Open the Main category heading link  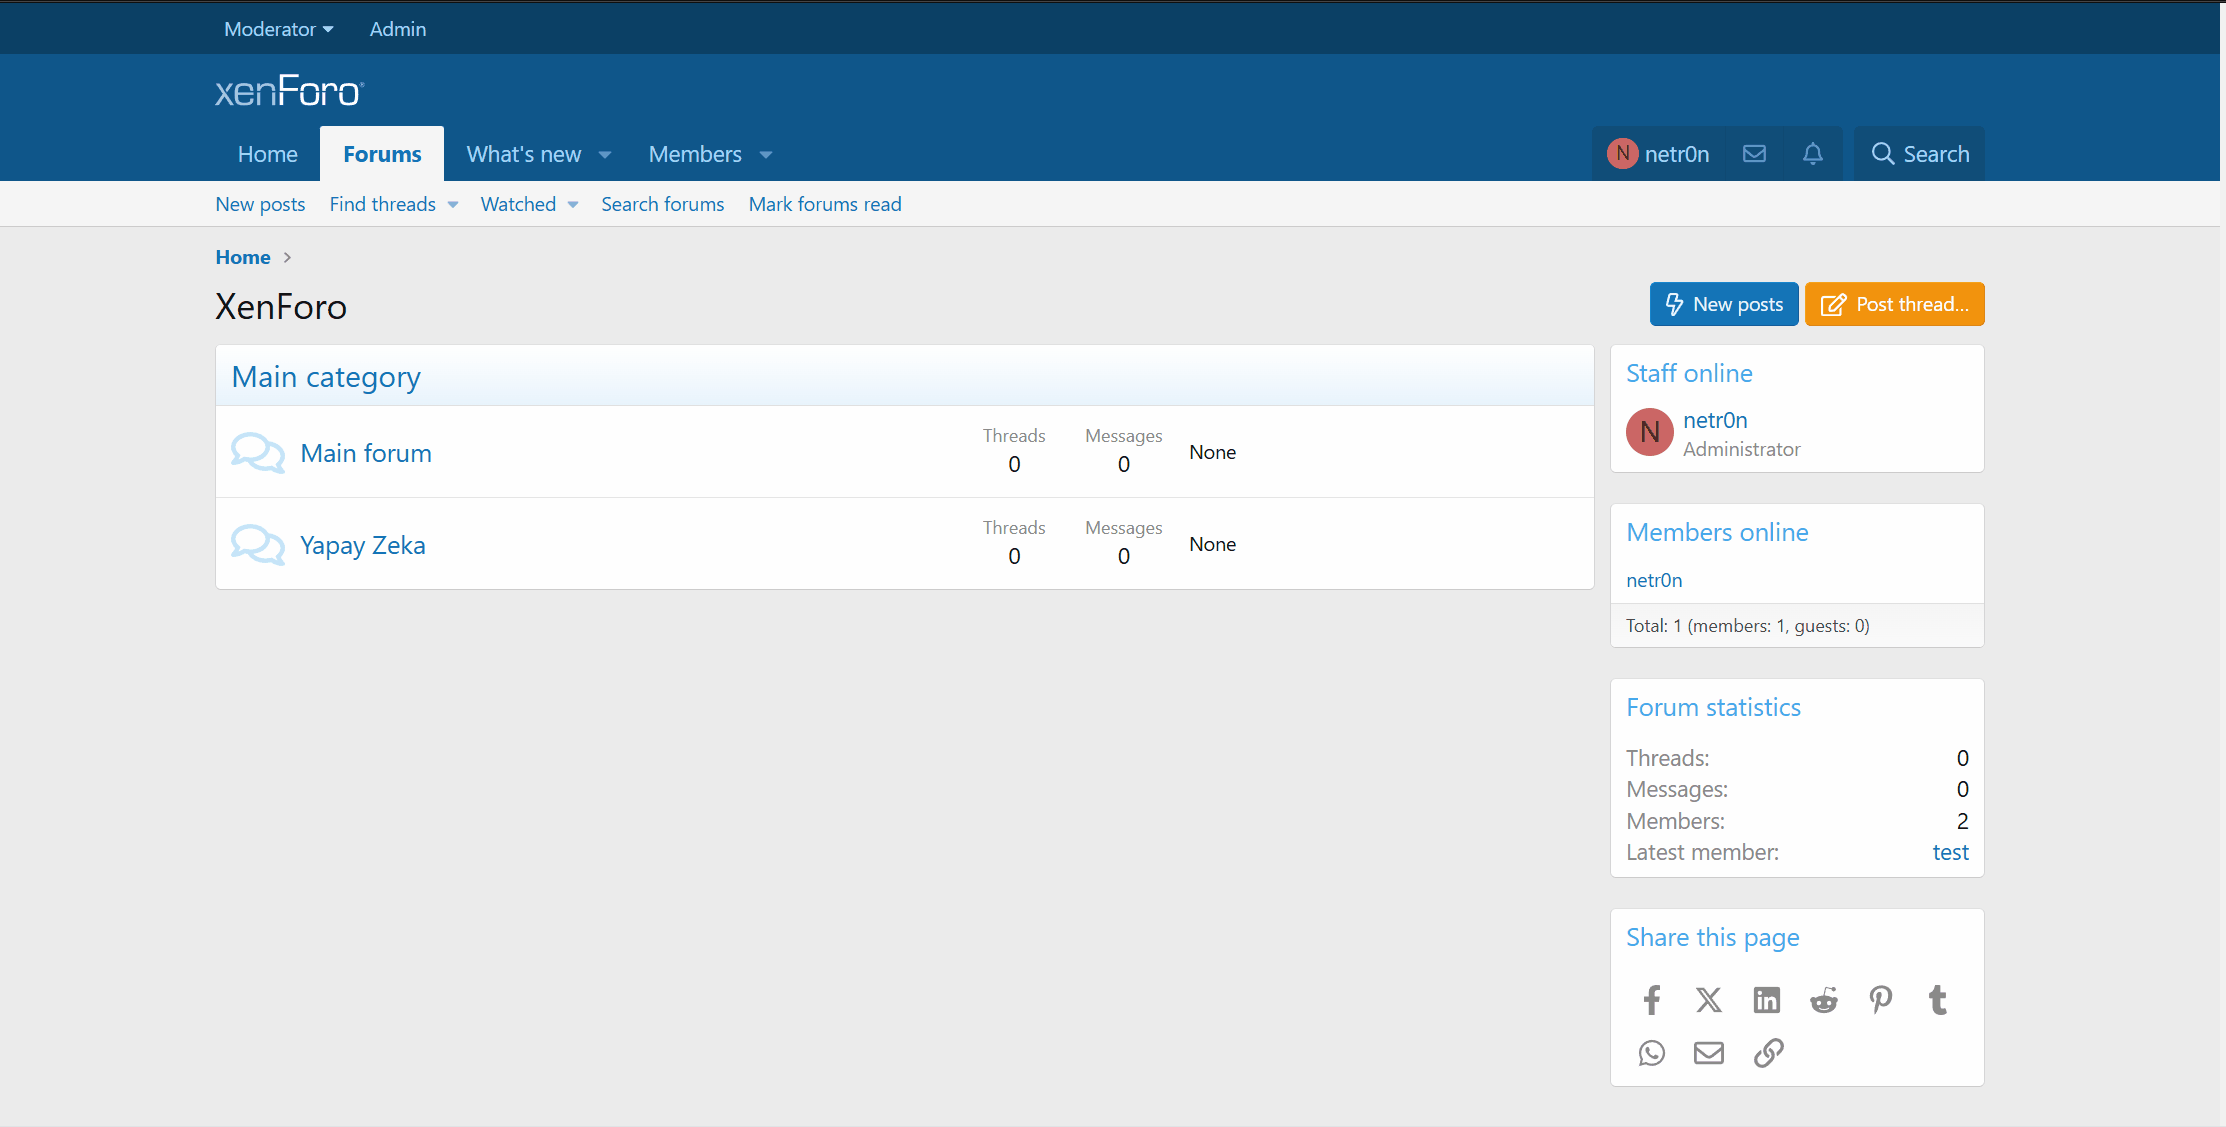click(x=326, y=377)
